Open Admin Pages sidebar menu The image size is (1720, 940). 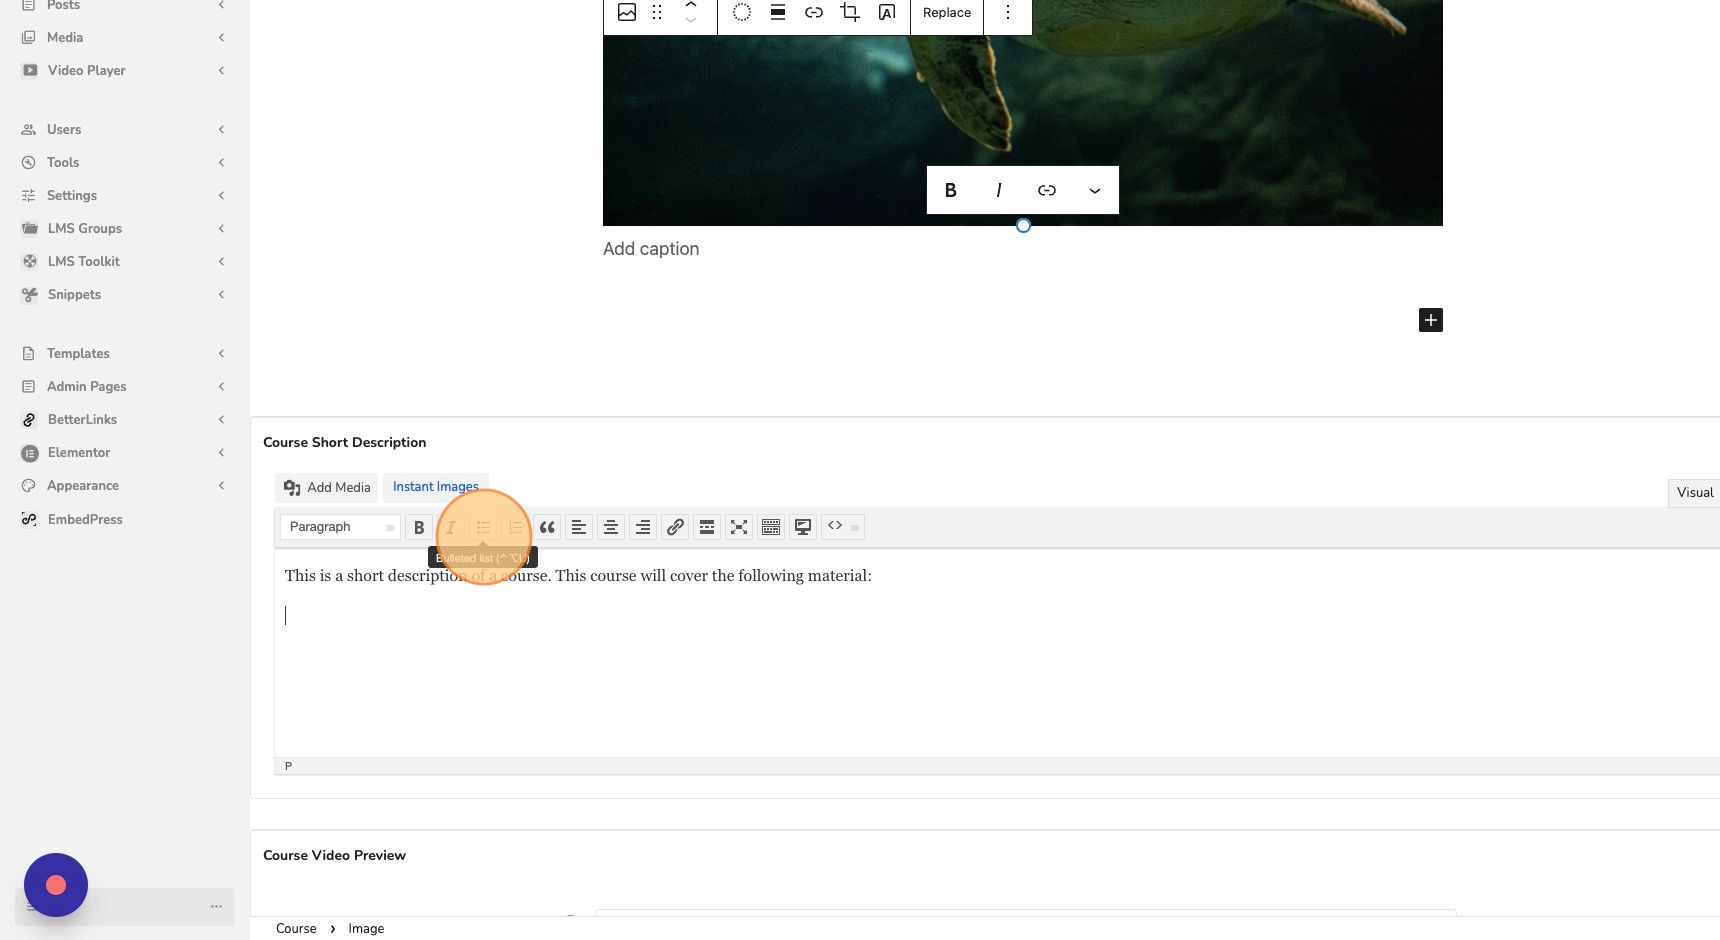click(x=87, y=386)
